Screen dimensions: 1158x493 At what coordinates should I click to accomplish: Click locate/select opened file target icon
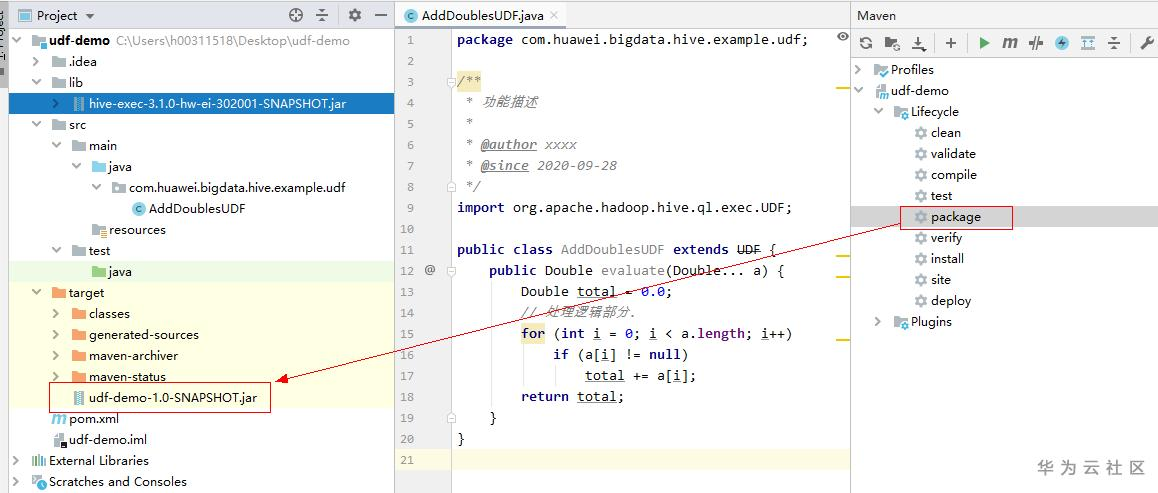pos(296,15)
